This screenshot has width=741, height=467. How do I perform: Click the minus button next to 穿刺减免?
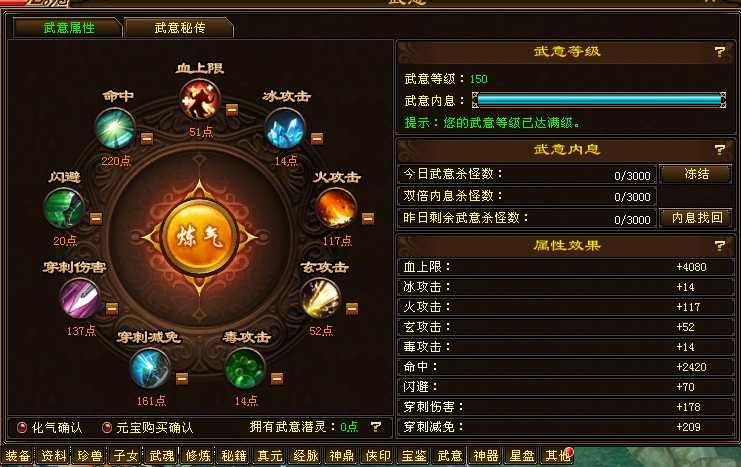pyautogui.click(x=182, y=378)
